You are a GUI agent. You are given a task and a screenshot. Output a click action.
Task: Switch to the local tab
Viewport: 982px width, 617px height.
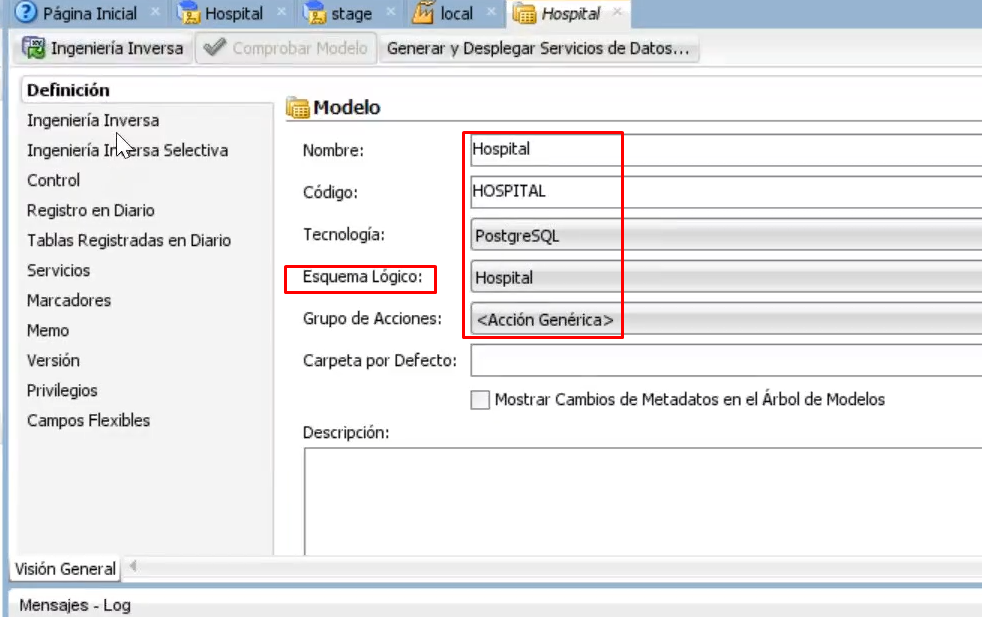[x=456, y=13]
